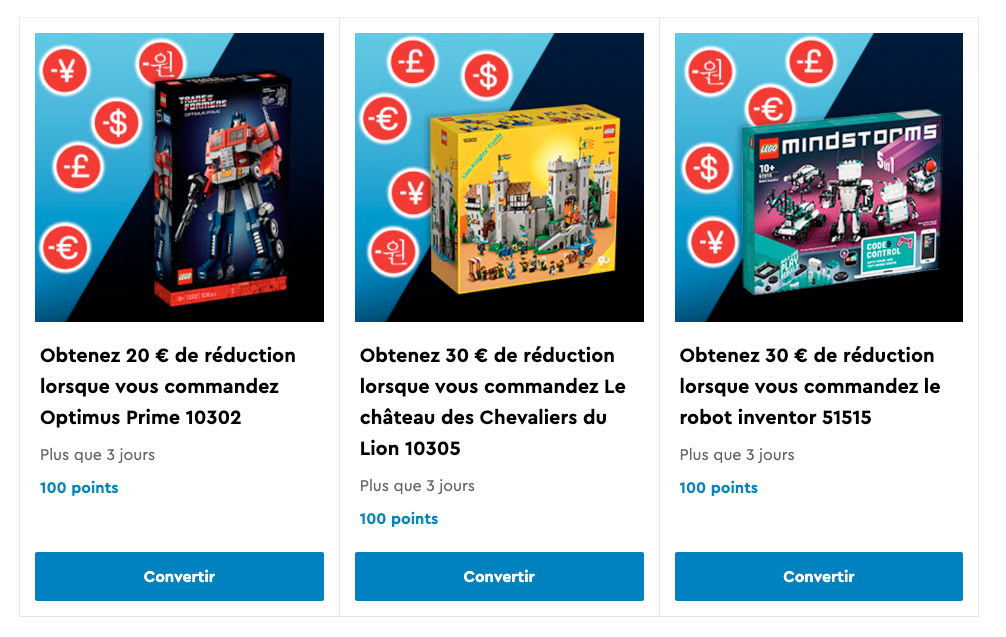Click dollar icon on Optimus Prime image
Viewport: 1006px width, 637px height.
pos(117,123)
